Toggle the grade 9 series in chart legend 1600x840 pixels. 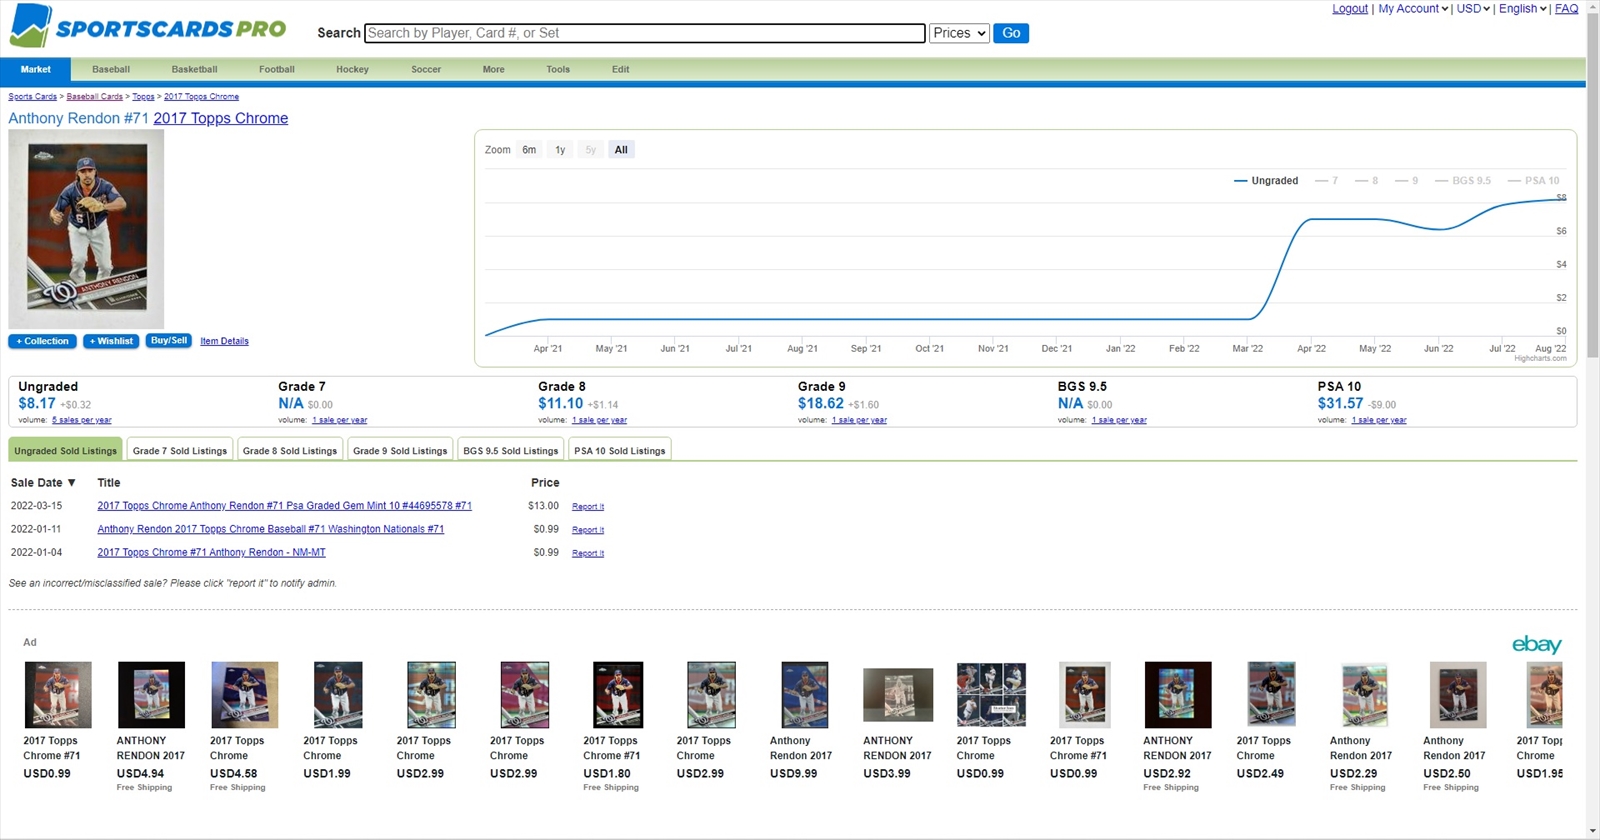(1407, 181)
